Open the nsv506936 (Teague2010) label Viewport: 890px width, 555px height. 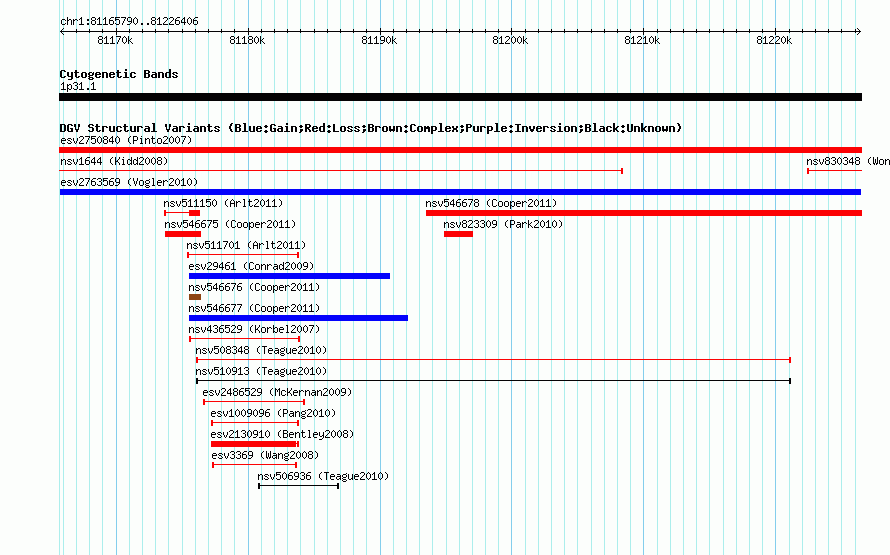coord(323,476)
